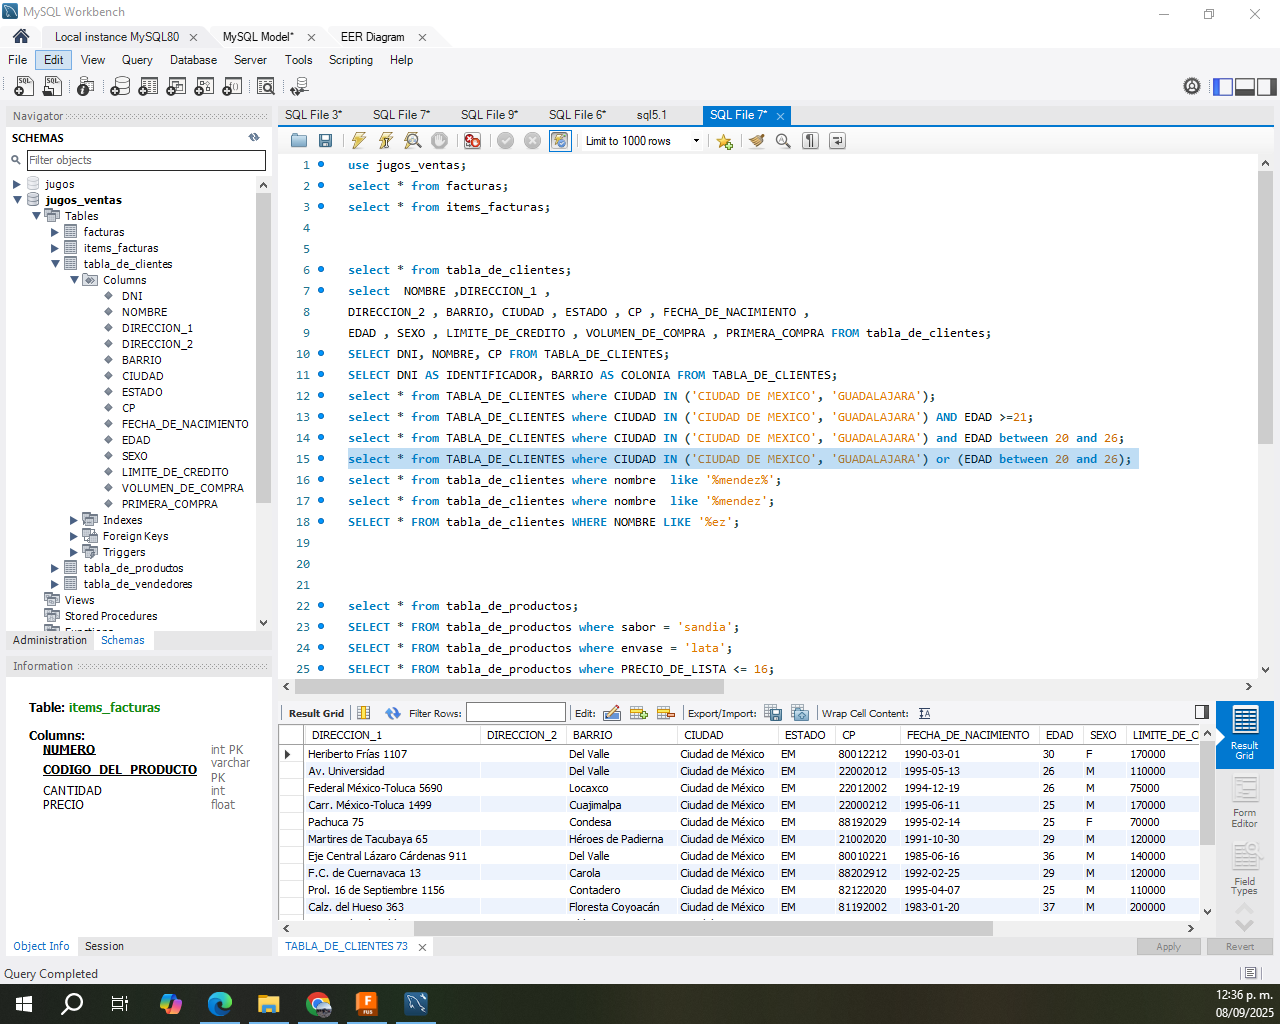The width and height of the screenshot is (1280, 1024).
Task: Click the Filter Rows input field
Action: click(516, 713)
